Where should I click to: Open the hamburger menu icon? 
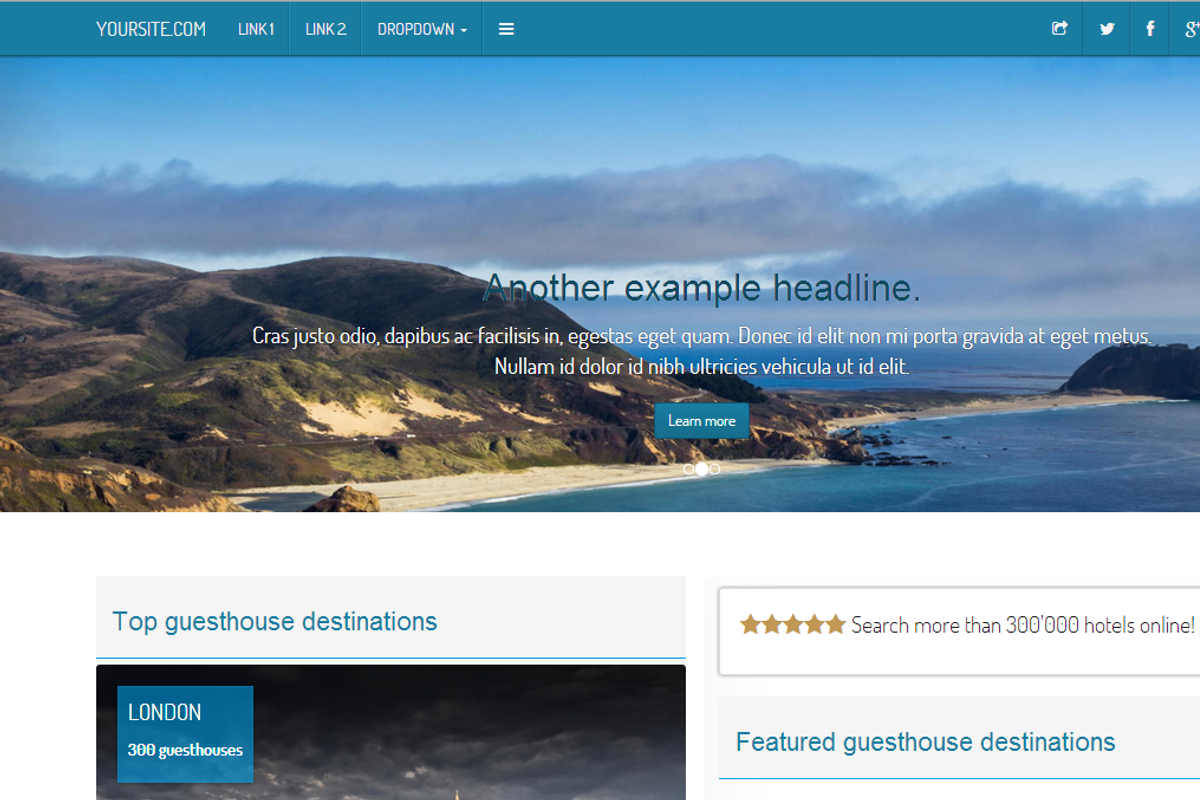tap(506, 28)
